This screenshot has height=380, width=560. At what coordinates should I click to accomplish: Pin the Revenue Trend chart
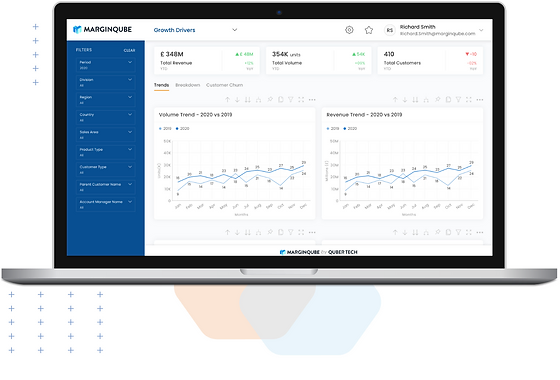(x=438, y=100)
